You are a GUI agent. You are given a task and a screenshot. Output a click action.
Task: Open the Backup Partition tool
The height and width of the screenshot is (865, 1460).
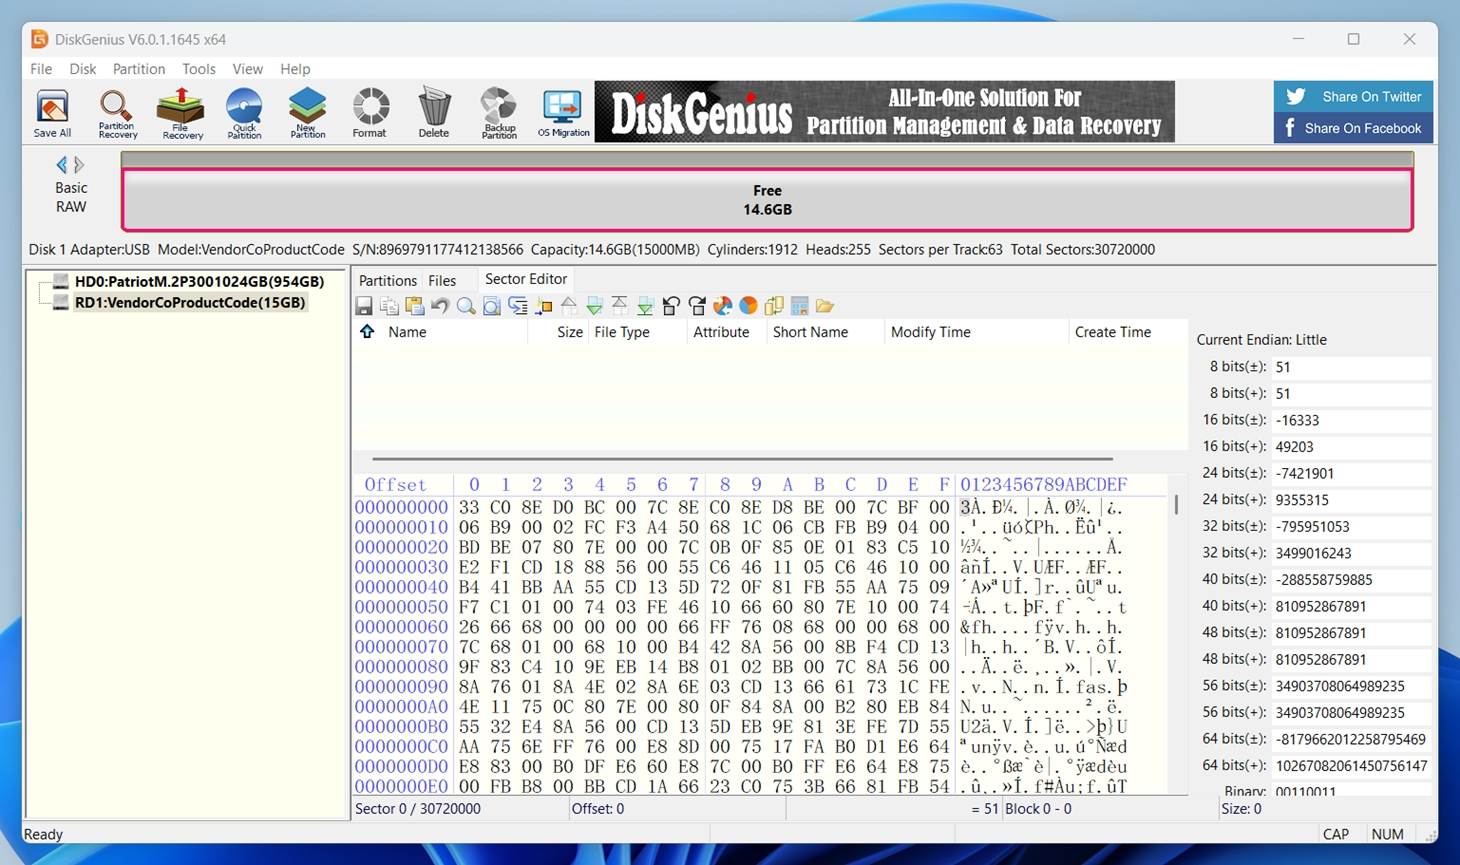point(498,113)
